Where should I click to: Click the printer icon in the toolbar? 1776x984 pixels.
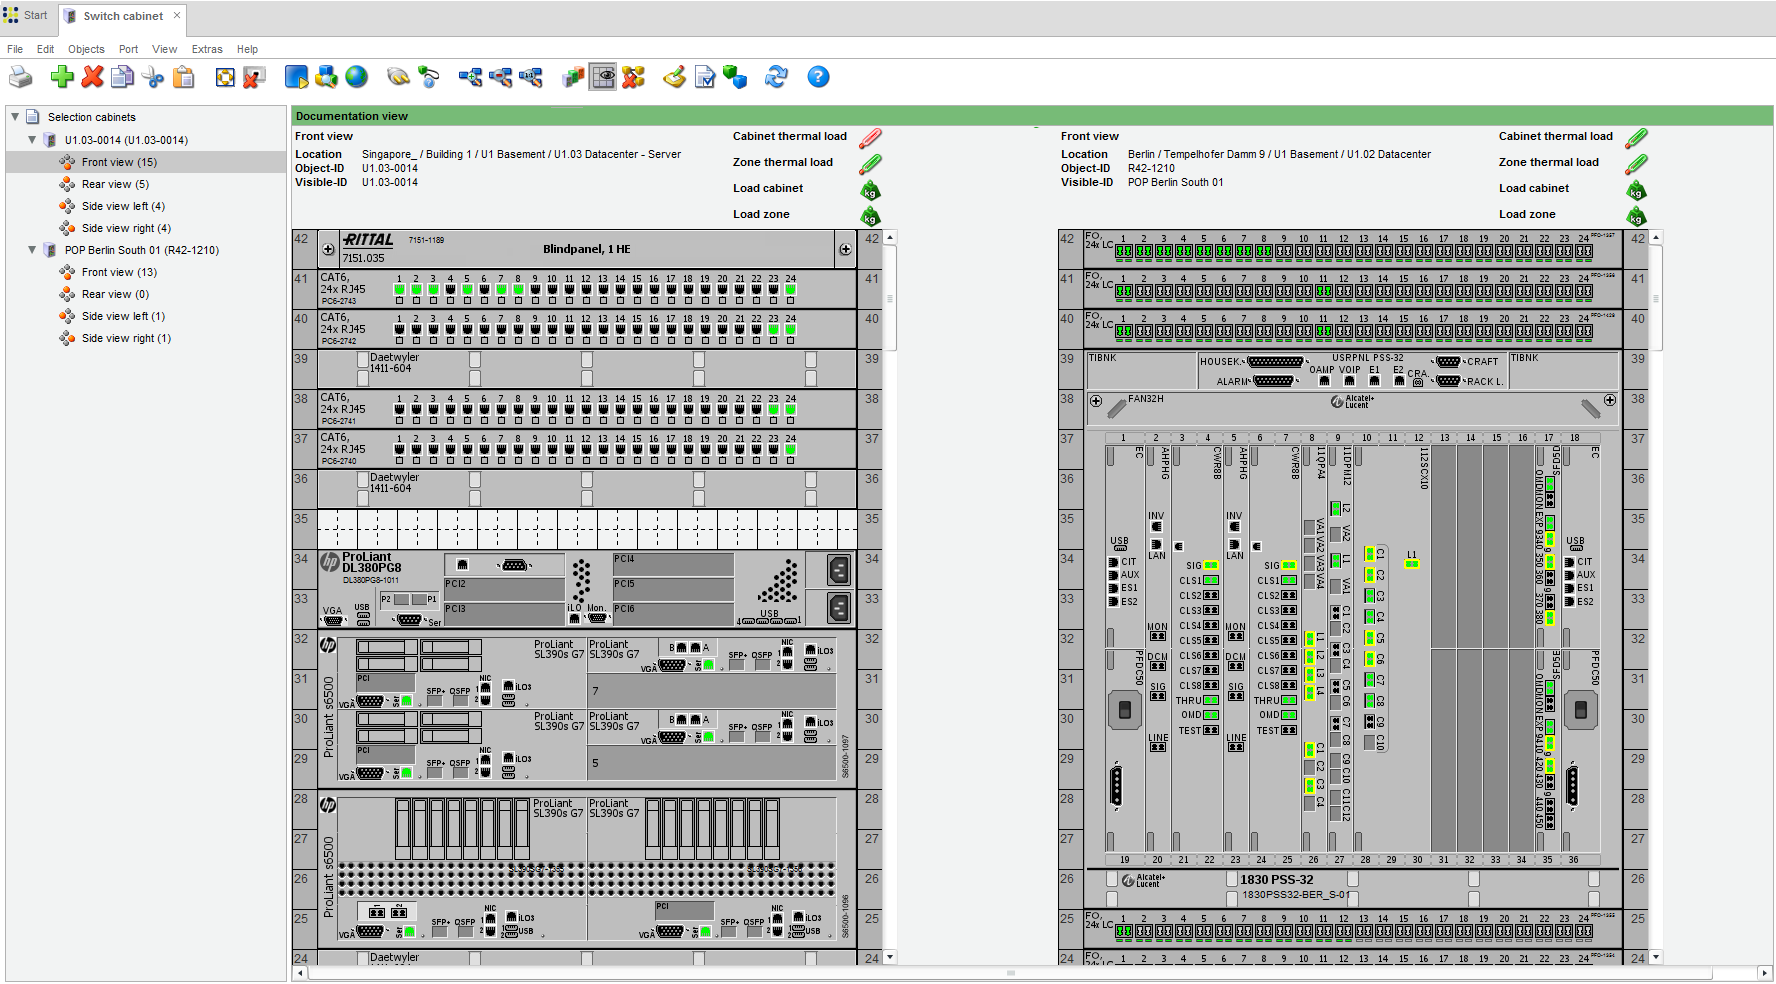click(x=21, y=77)
